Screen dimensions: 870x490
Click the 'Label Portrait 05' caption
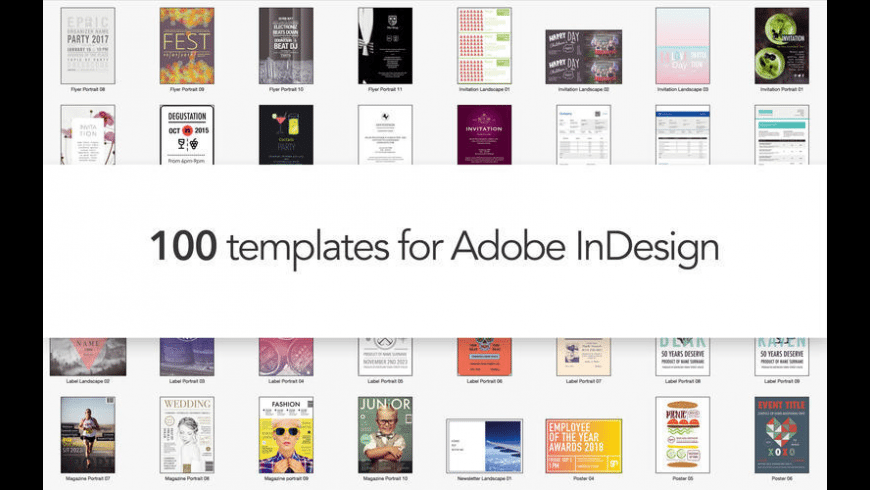click(385, 381)
